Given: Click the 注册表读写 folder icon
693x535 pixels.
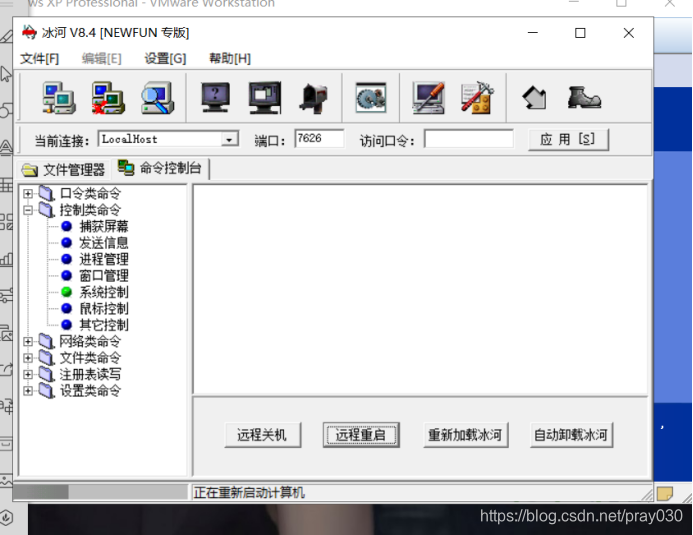Looking at the screenshot, I should tap(46, 374).
